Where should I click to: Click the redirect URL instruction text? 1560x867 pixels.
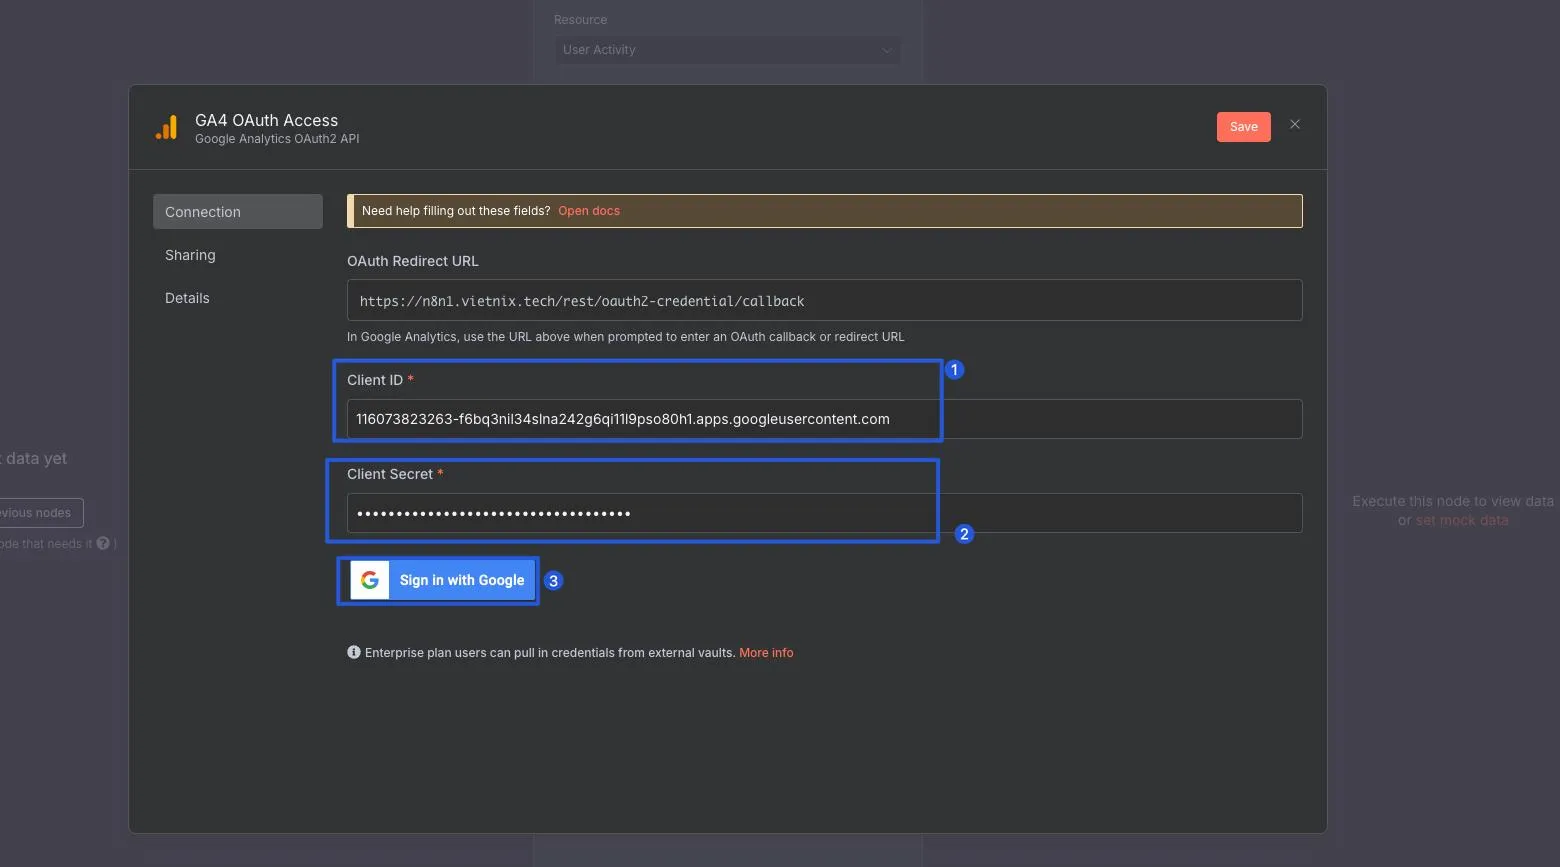(626, 337)
